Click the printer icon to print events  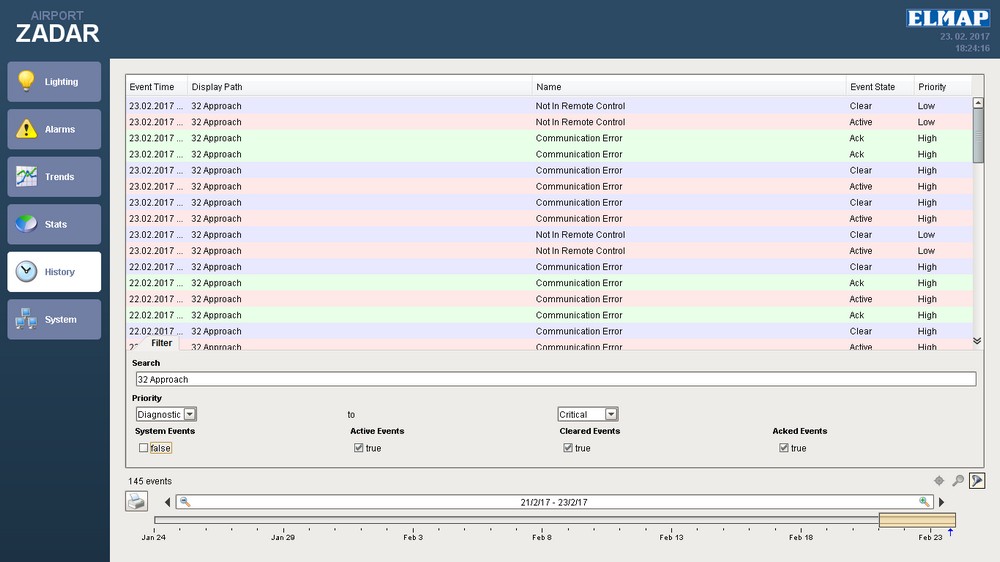(x=136, y=502)
